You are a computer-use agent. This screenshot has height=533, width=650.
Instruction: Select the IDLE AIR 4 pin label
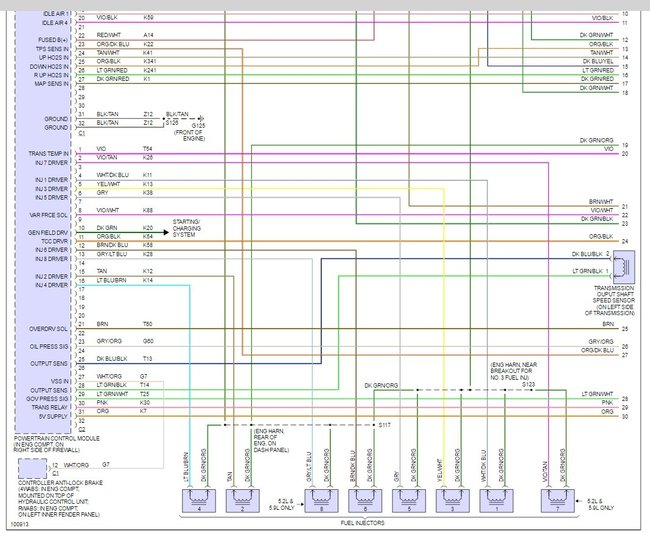click(x=55, y=23)
